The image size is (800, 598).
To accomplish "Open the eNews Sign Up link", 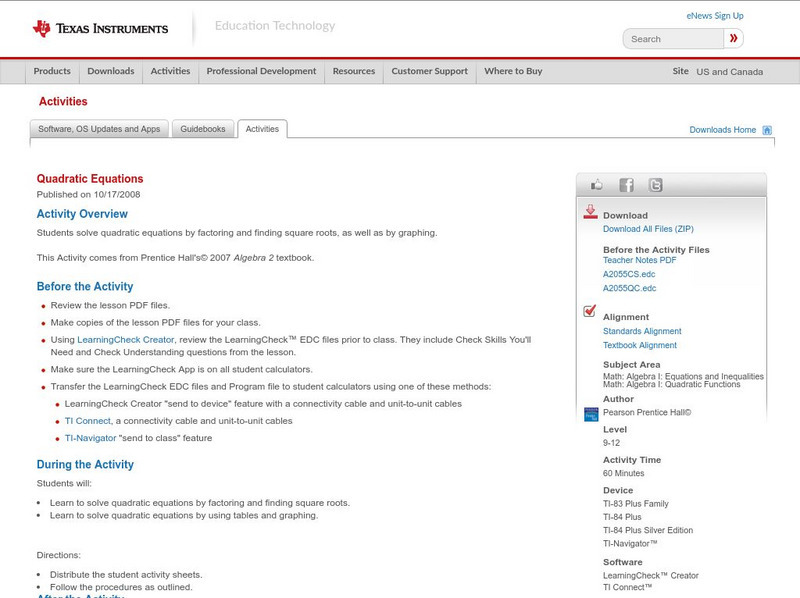I will coord(715,16).
